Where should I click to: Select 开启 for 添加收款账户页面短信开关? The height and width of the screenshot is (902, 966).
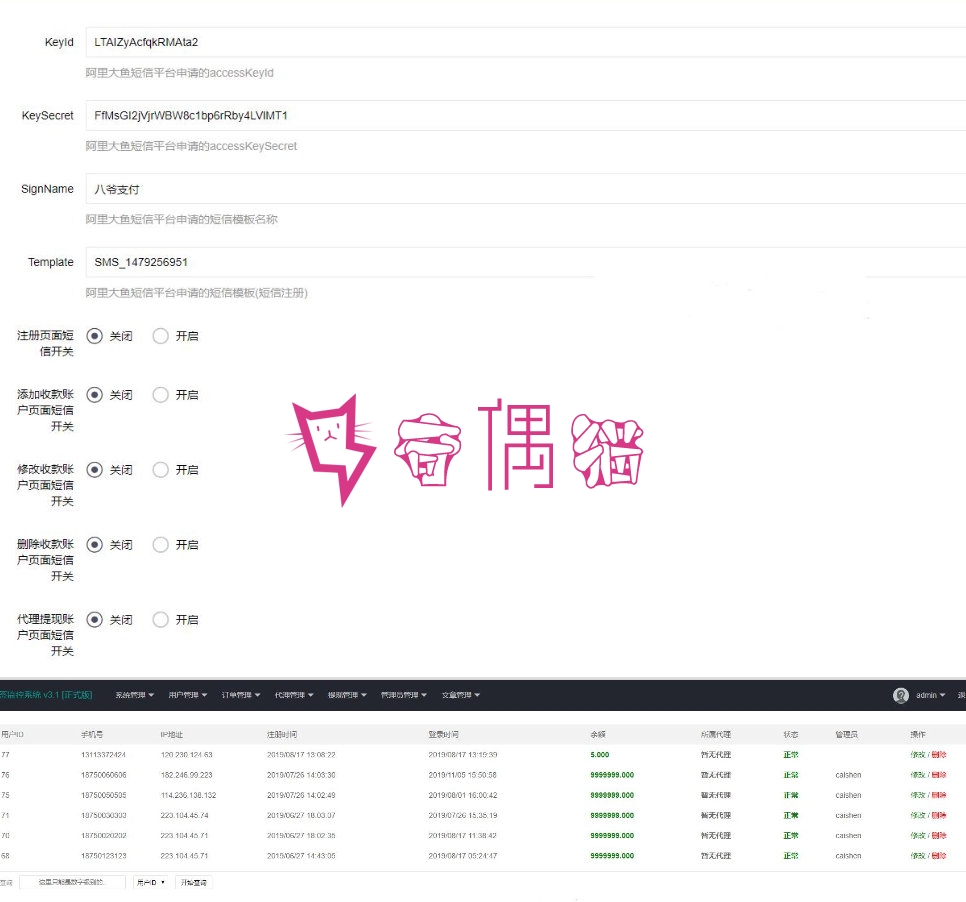160,395
